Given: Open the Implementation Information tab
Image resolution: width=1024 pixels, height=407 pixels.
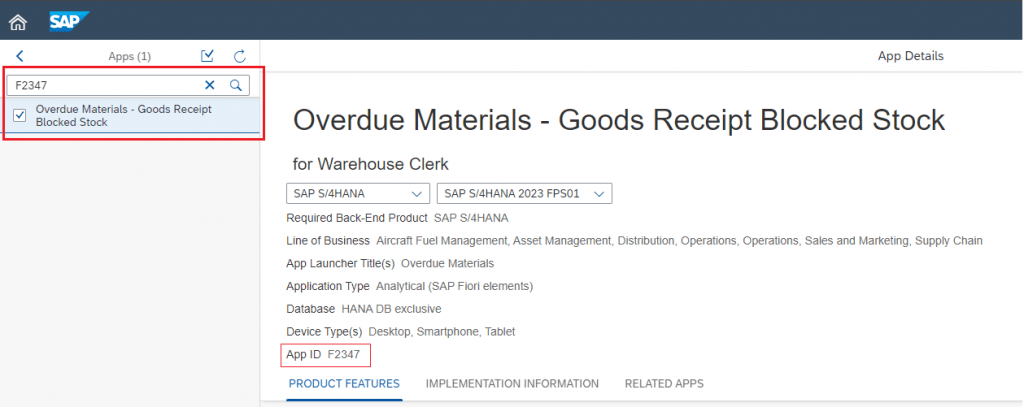Looking at the screenshot, I should [x=512, y=383].
